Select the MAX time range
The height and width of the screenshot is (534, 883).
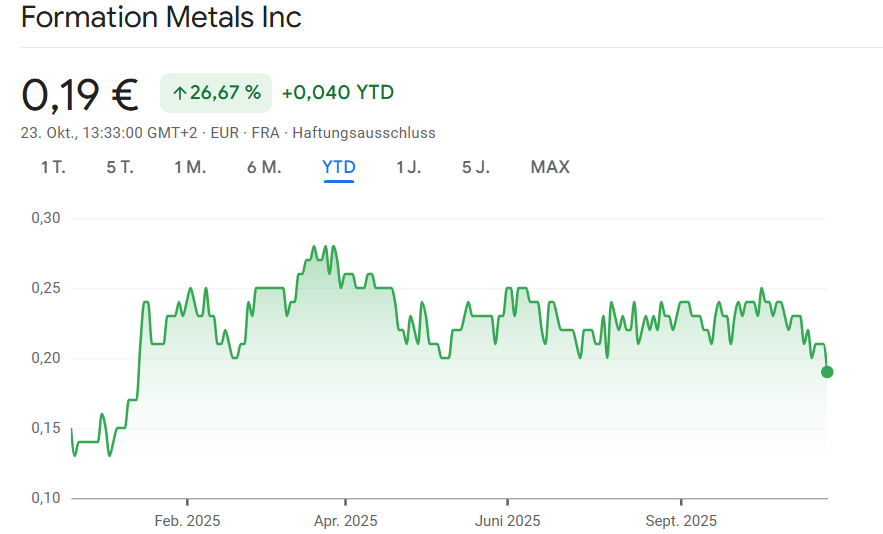pyautogui.click(x=550, y=167)
